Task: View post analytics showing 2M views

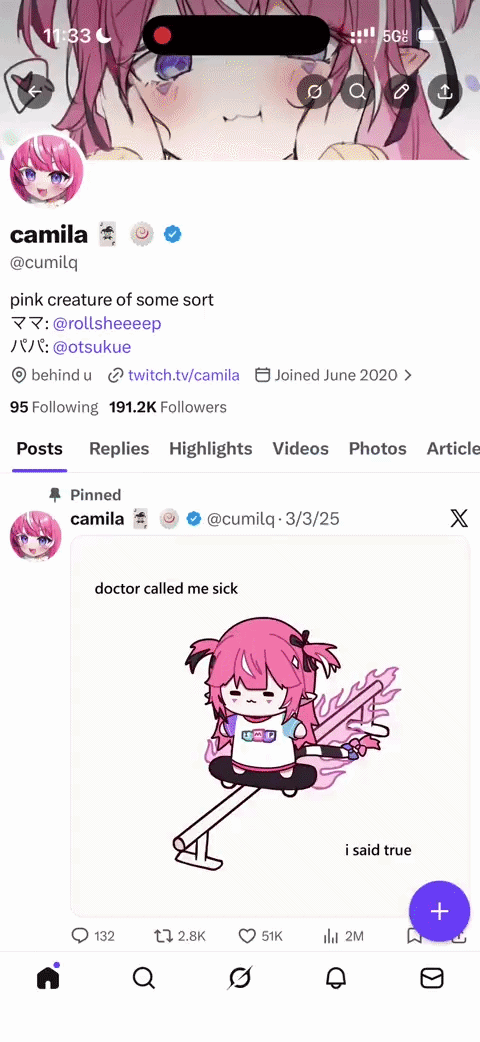Action: click(x=343, y=936)
